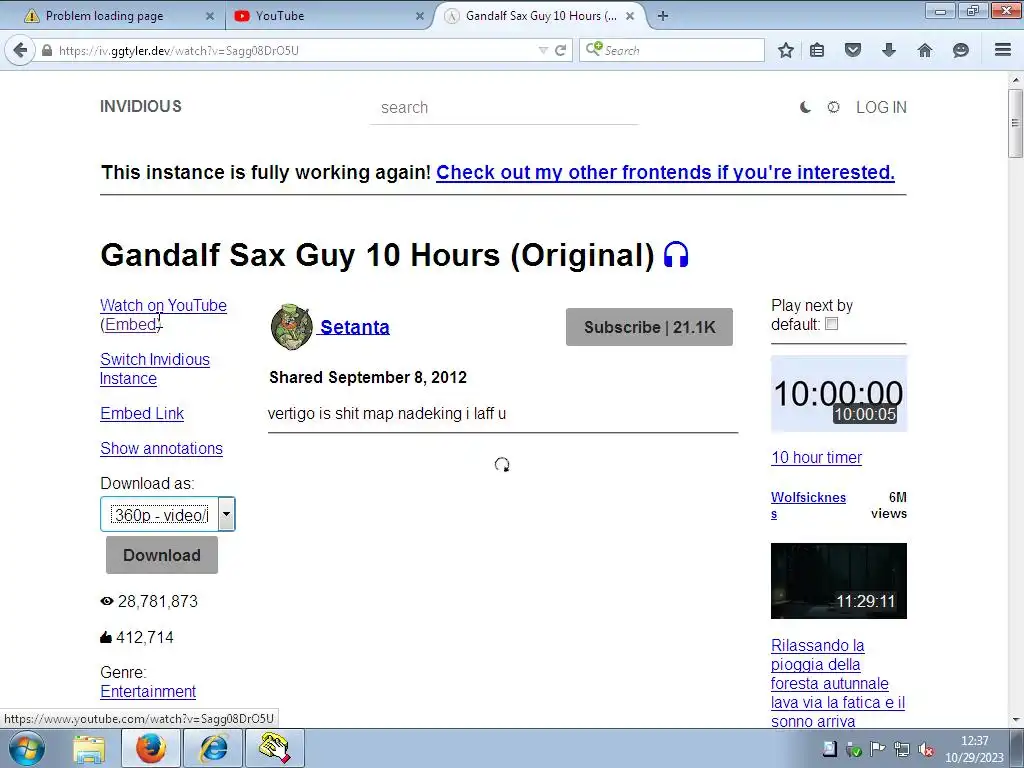Expand the Download as quality dropdown
The width and height of the screenshot is (1024, 768).
coord(226,514)
